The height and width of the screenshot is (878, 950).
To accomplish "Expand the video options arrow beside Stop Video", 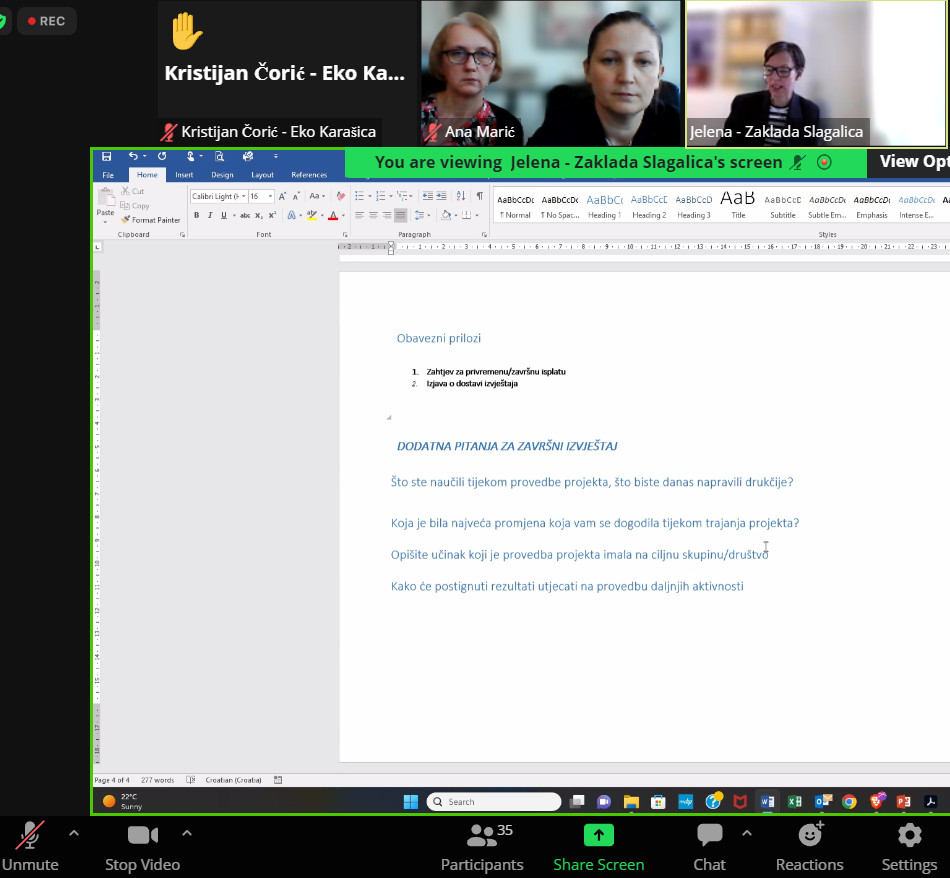I will point(186,833).
